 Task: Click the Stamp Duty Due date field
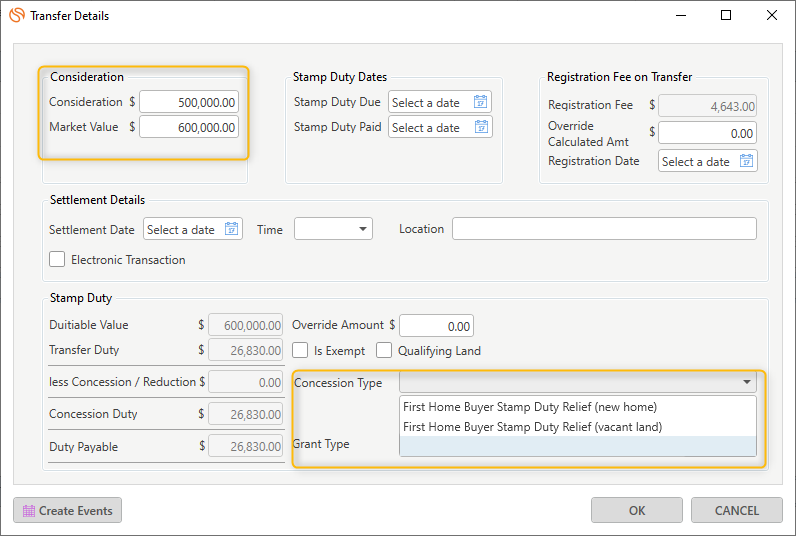pyautogui.click(x=440, y=102)
